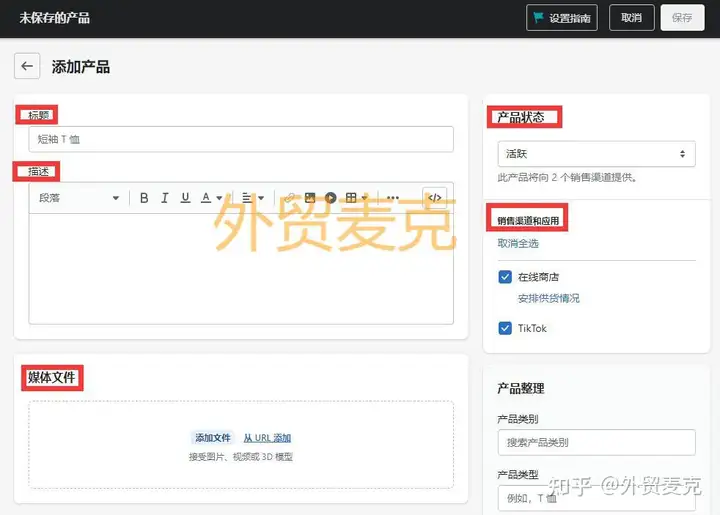
Task: Click the 取消全选 deselect all link
Action: click(x=518, y=243)
